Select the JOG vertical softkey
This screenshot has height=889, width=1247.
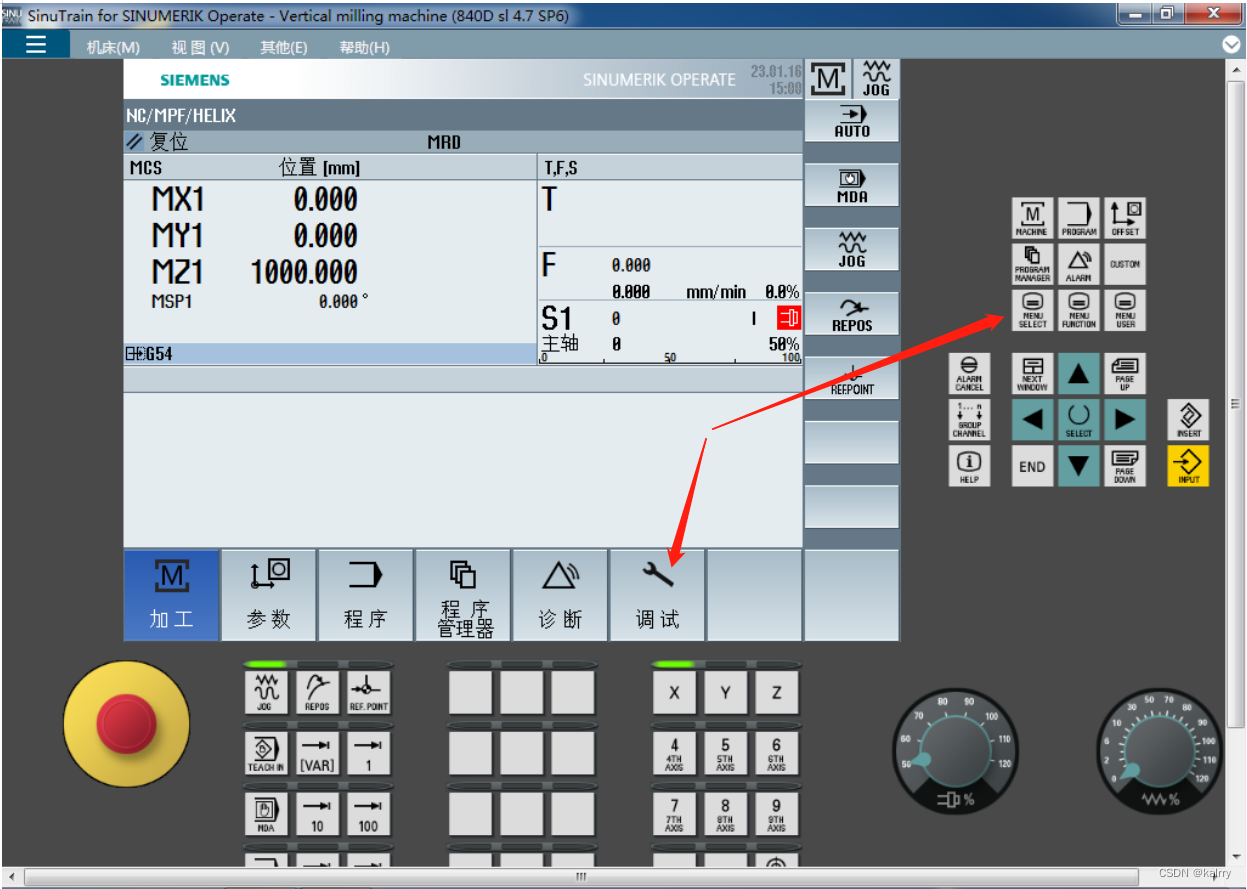coord(852,250)
